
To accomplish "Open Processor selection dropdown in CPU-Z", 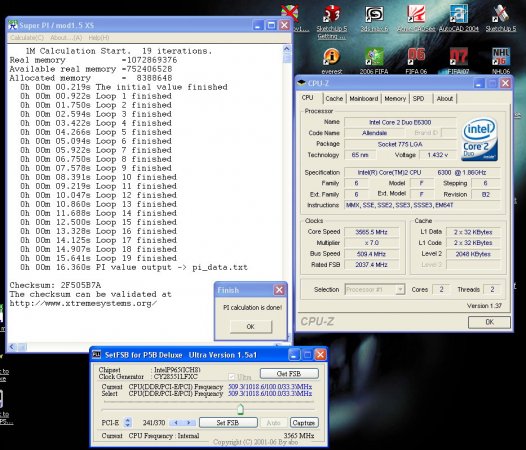I will coord(400,290).
